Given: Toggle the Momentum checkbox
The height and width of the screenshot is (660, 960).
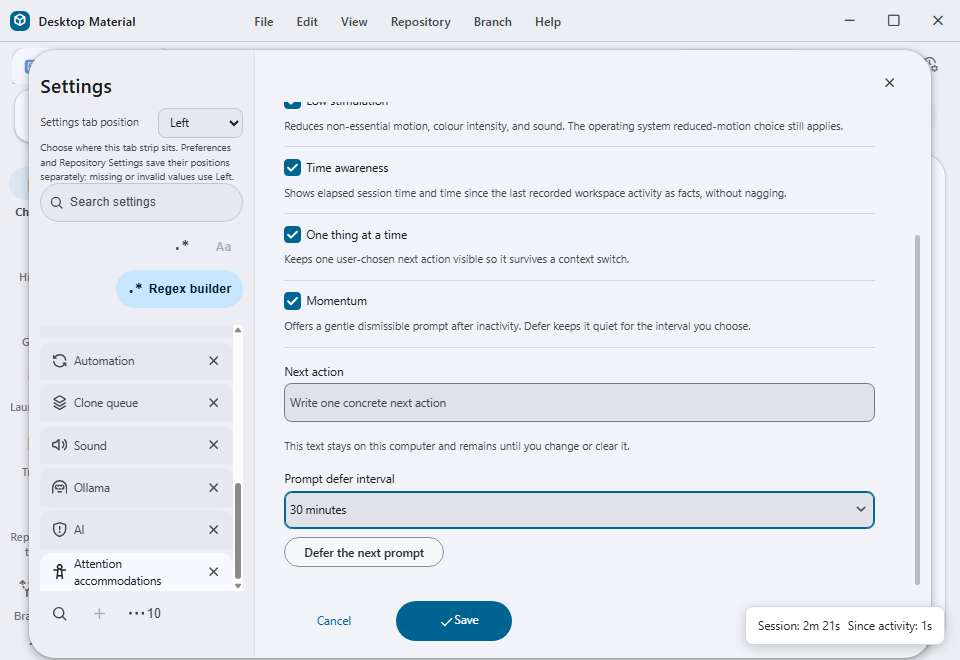Looking at the screenshot, I should (293, 301).
